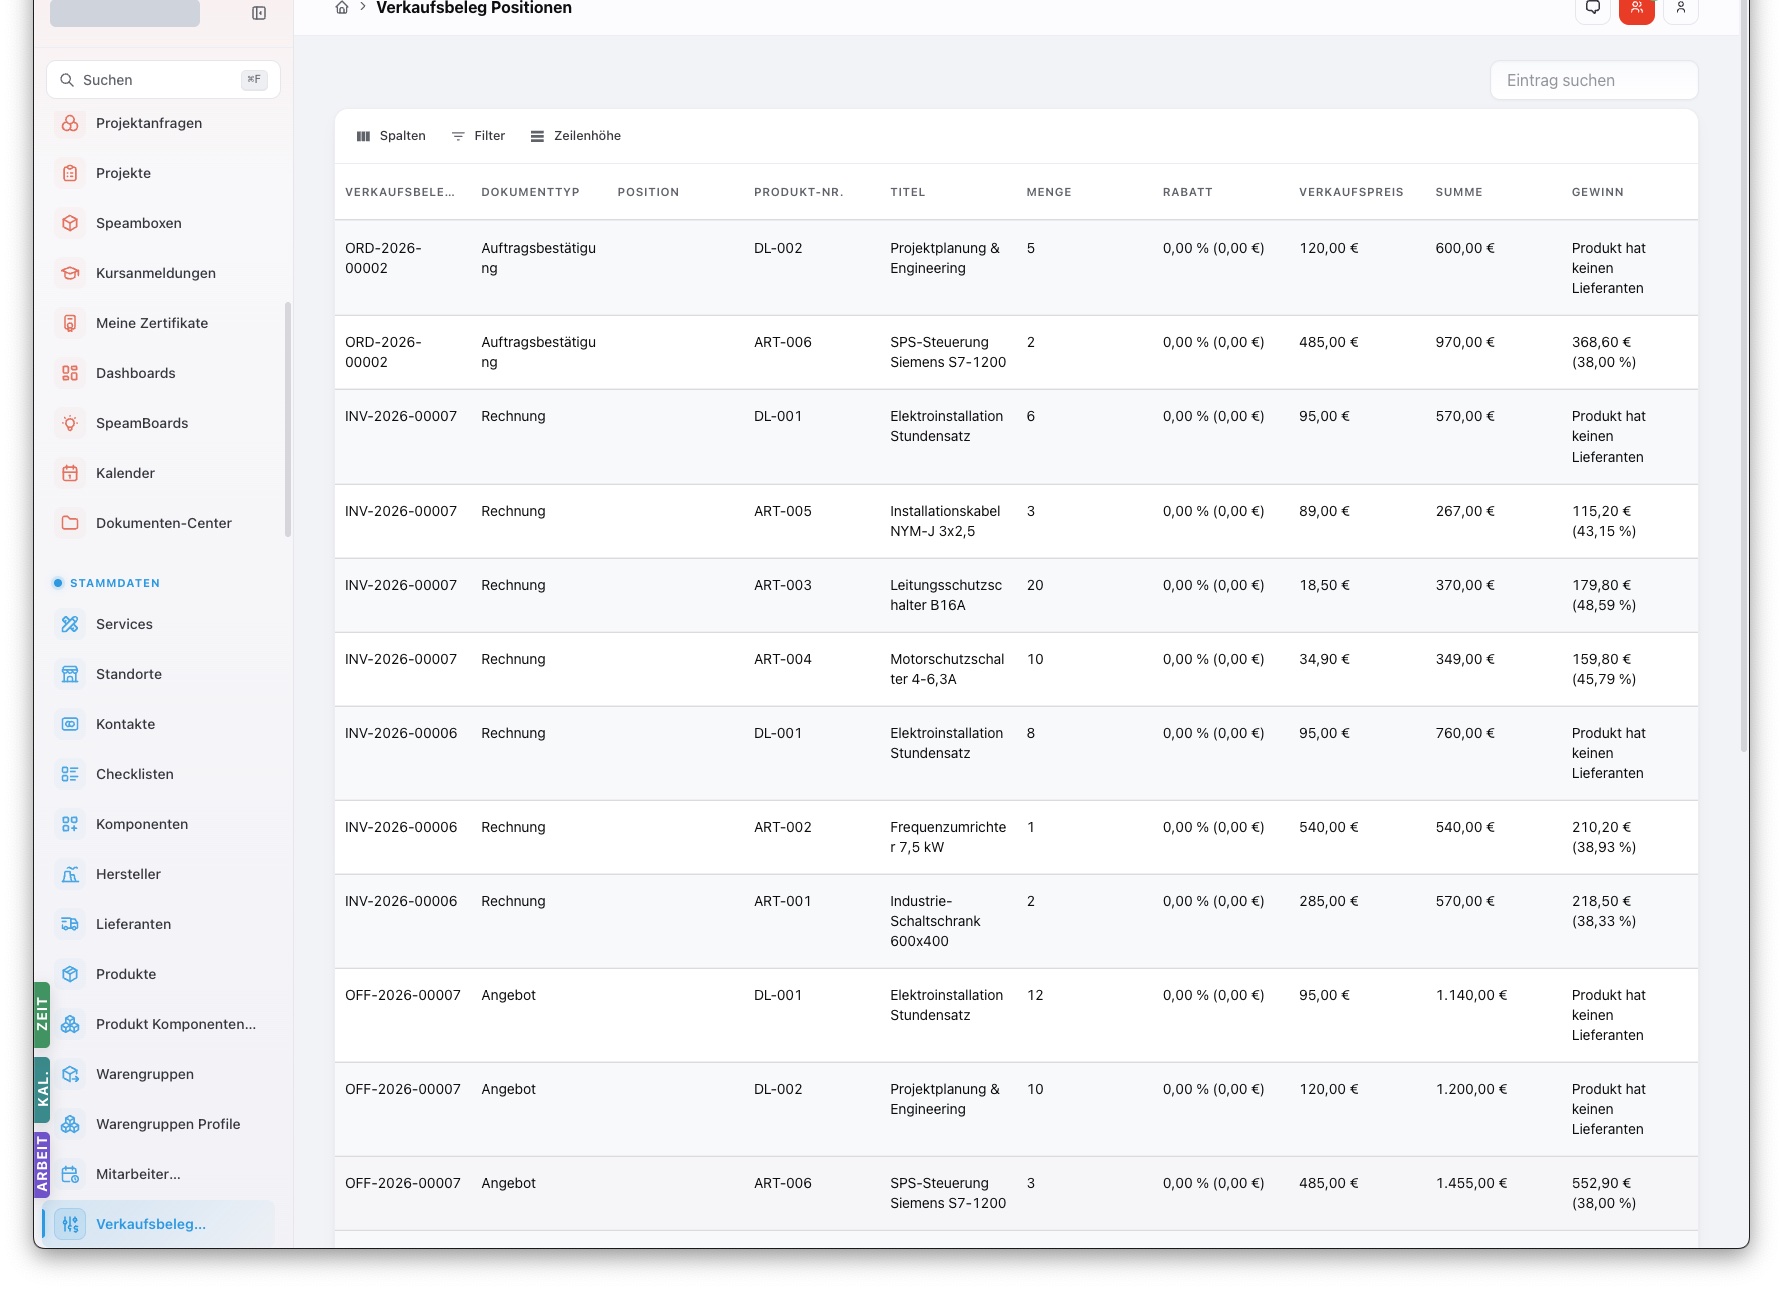Click the sidebar Suchen search box
The image size is (1783, 1290).
(163, 80)
